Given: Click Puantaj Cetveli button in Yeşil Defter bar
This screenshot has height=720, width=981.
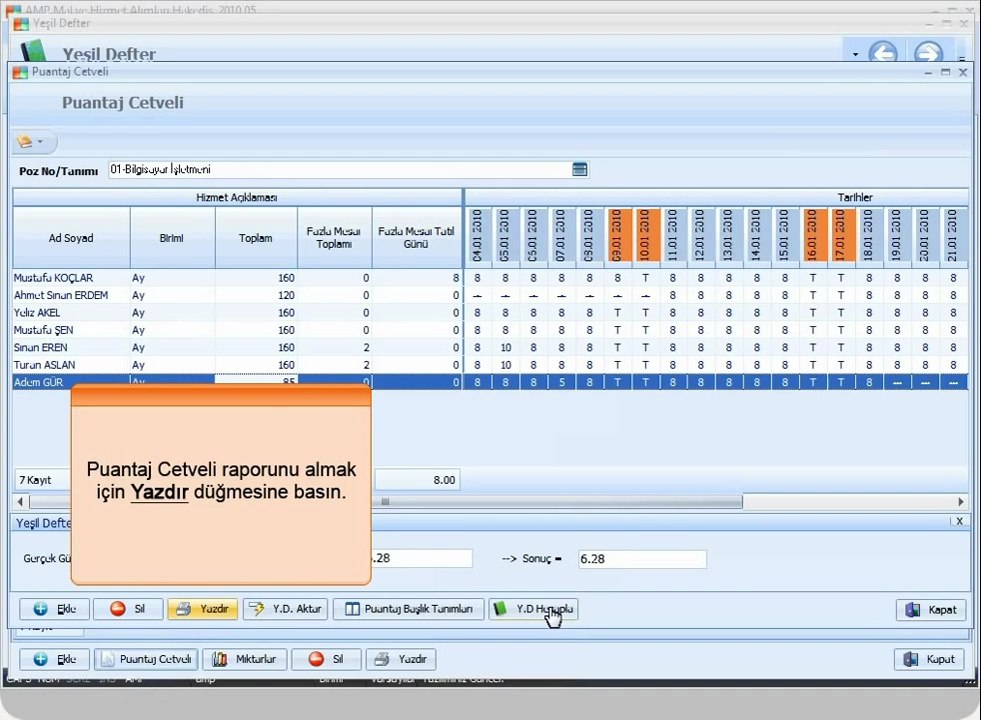Looking at the screenshot, I should pyautogui.click(x=146, y=659).
